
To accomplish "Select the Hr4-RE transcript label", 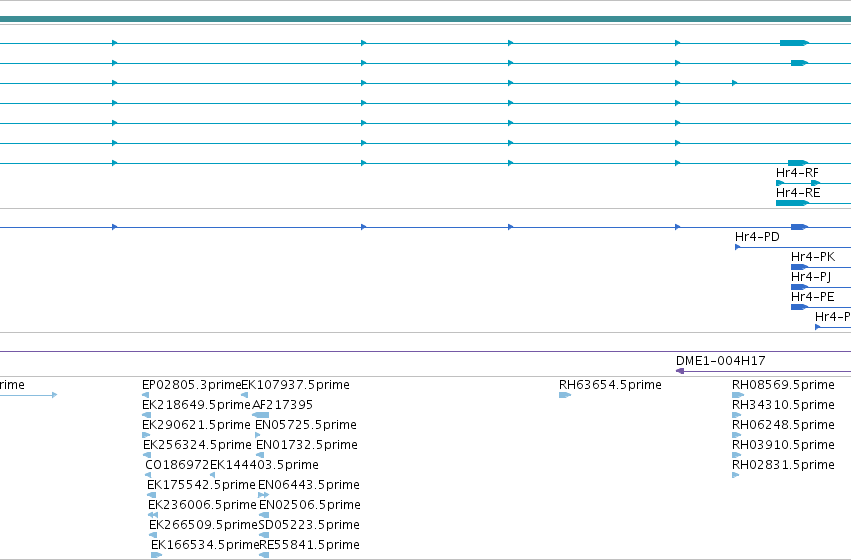I will tap(798, 193).
